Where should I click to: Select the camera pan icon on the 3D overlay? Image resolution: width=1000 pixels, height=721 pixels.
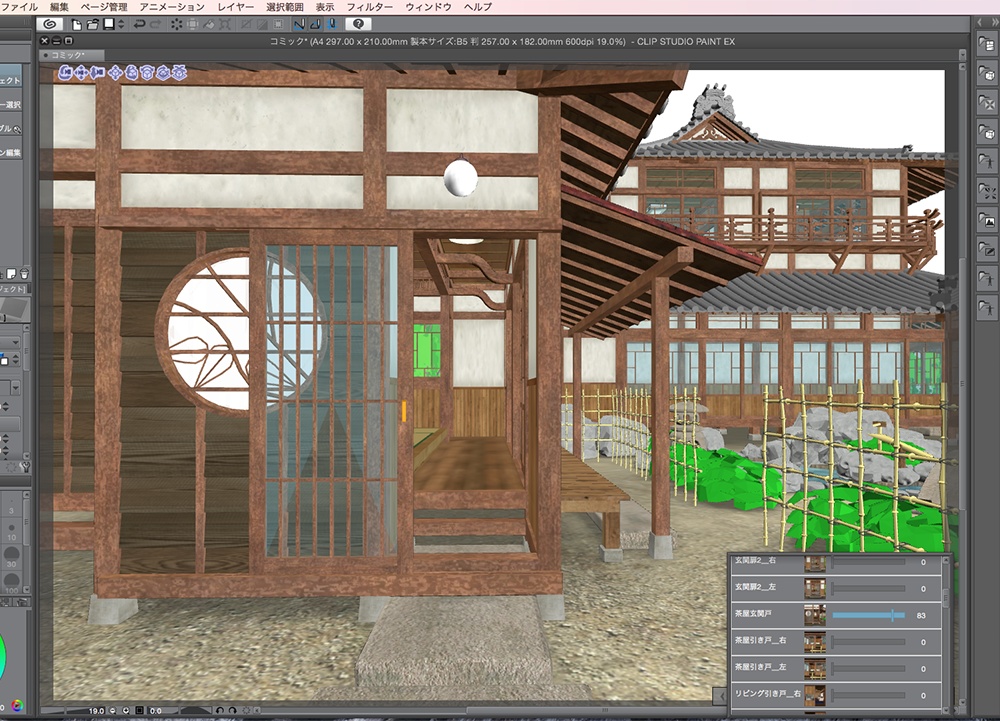click(81, 72)
